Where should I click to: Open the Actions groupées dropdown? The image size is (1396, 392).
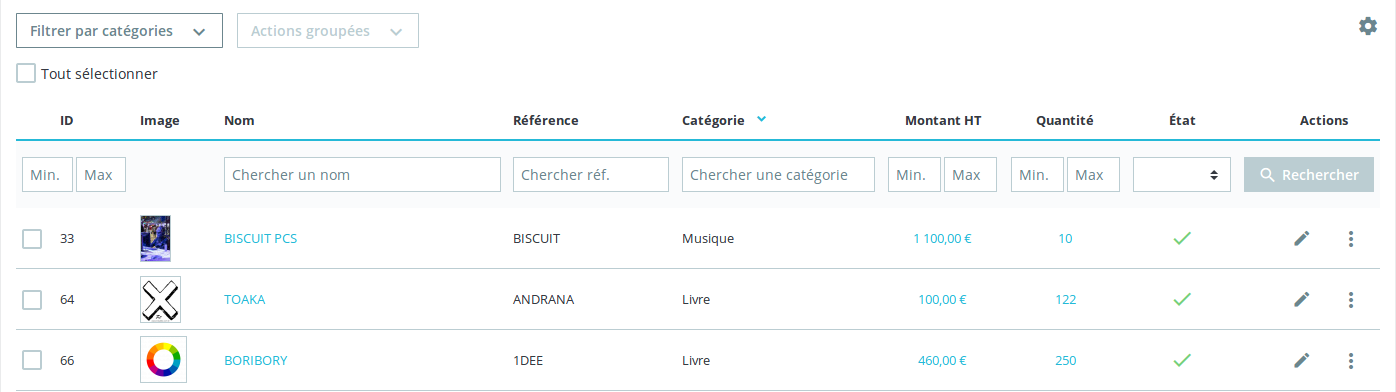coord(327,31)
